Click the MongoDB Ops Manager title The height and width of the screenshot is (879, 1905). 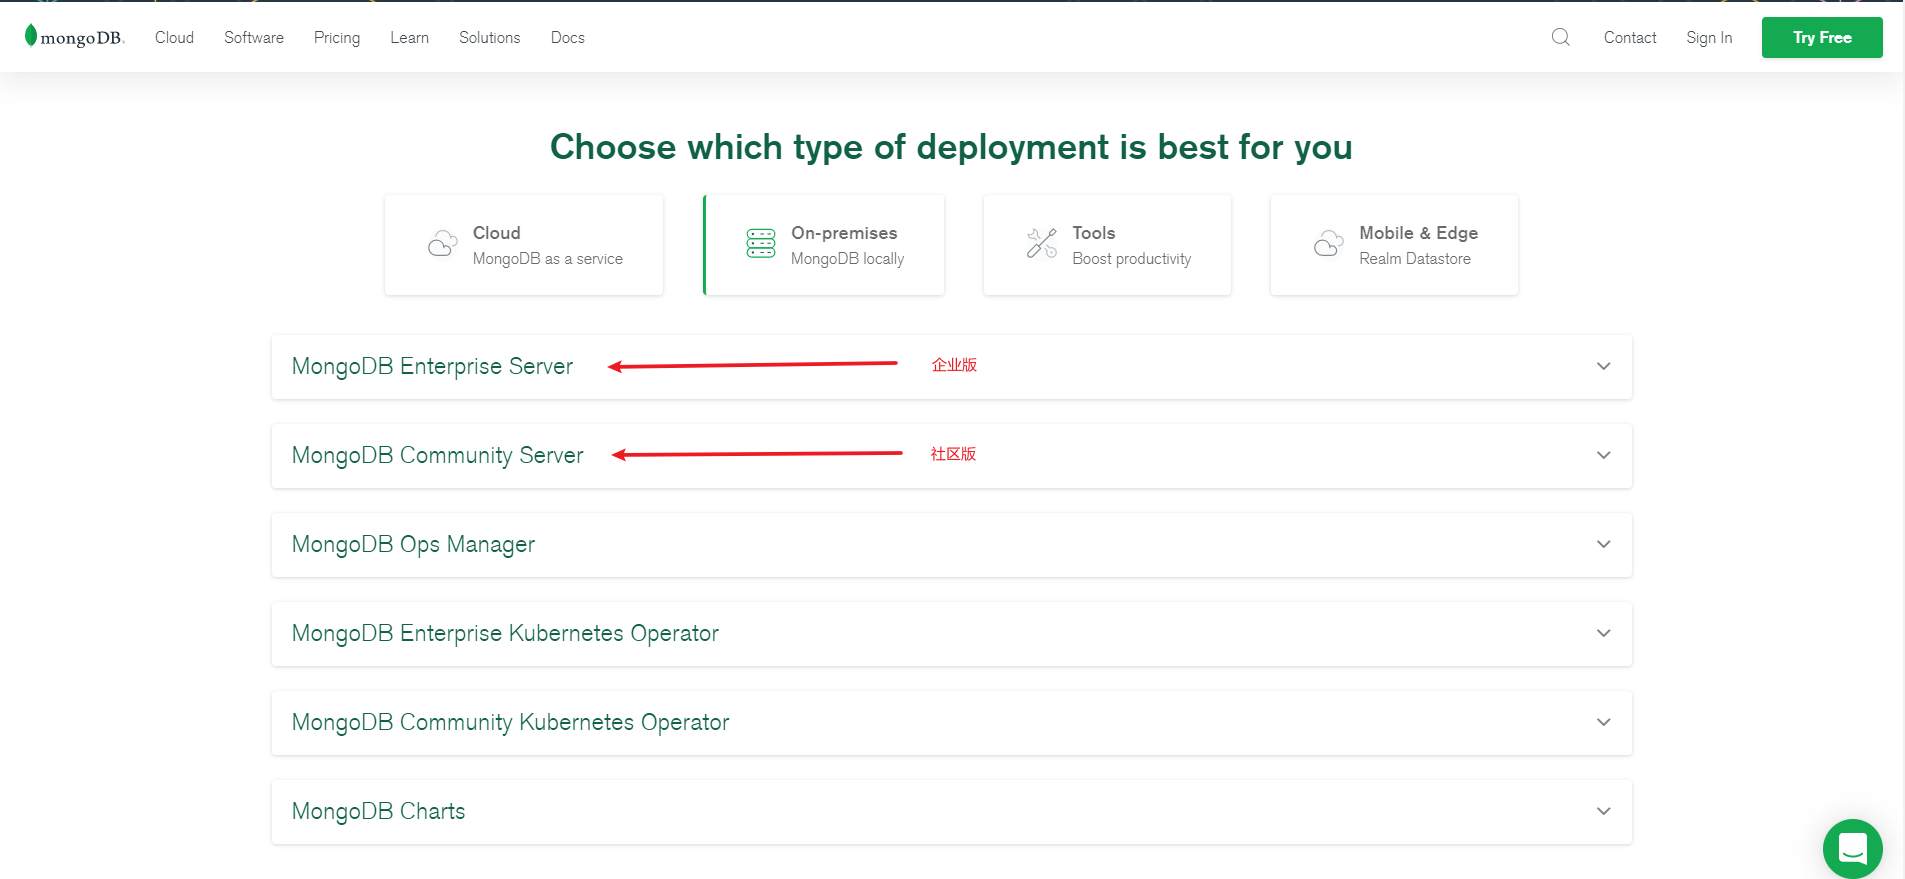(413, 544)
